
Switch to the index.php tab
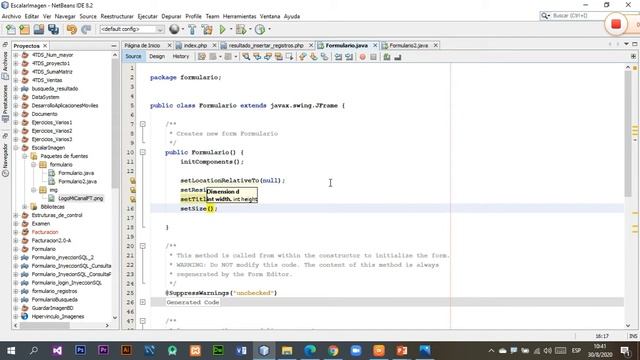click(195, 45)
